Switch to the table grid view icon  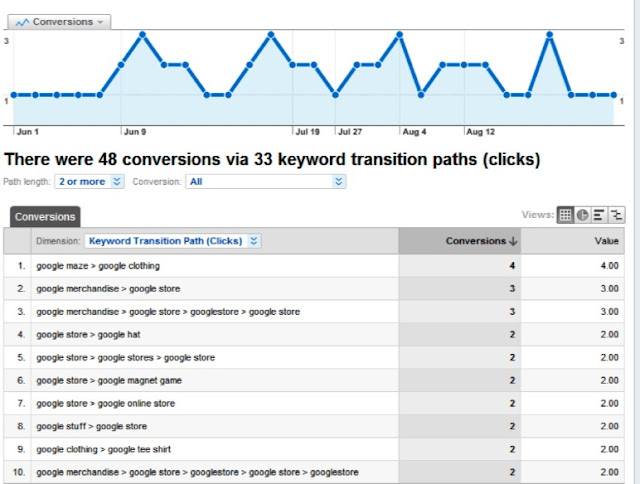[565, 215]
